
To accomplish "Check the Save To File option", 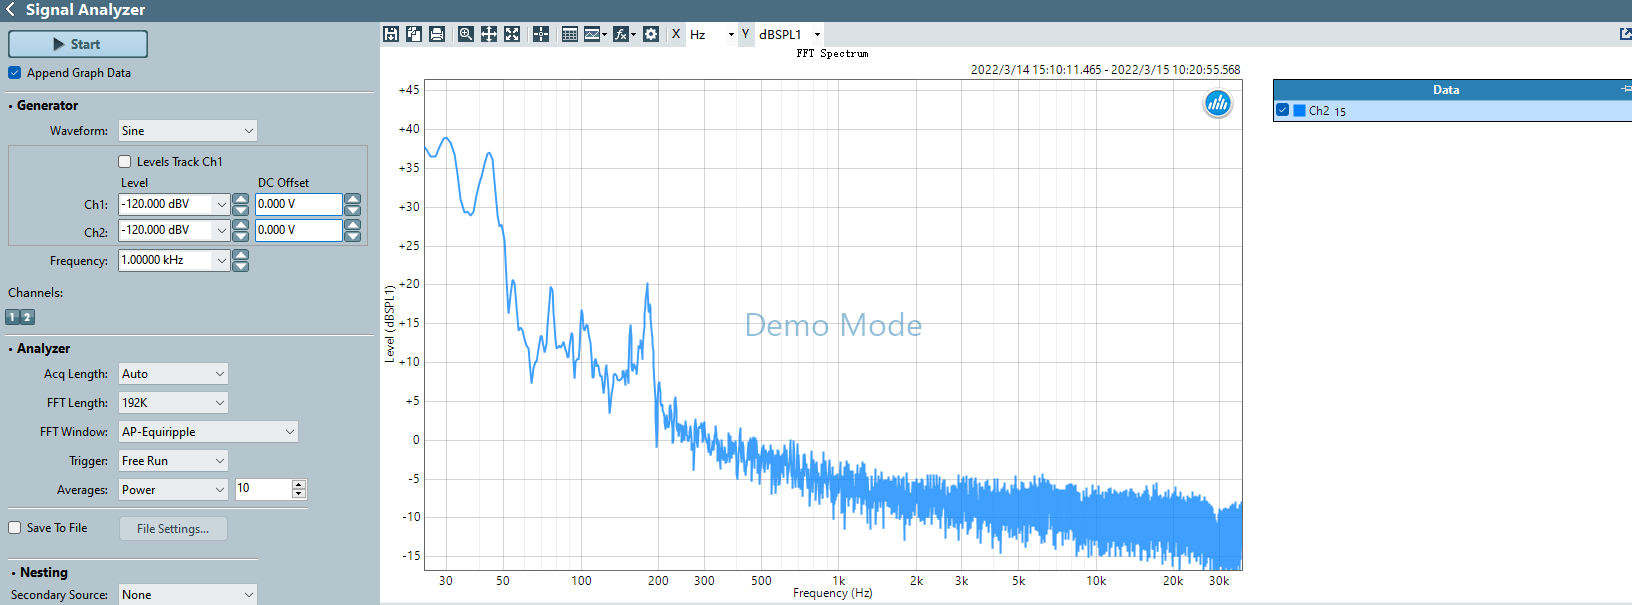I will (x=14, y=528).
